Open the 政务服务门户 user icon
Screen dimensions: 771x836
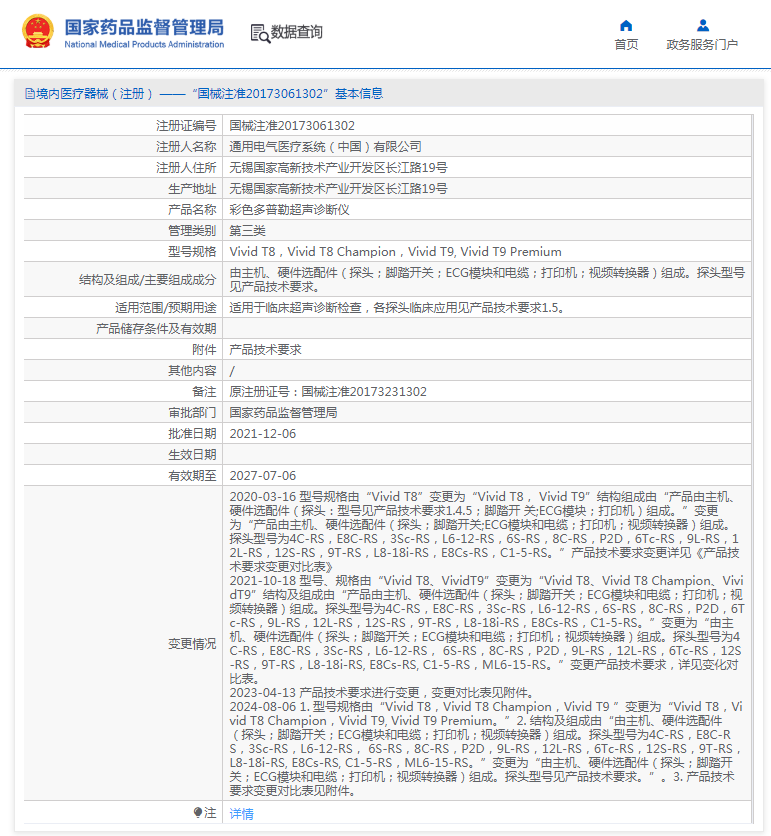coord(703,25)
